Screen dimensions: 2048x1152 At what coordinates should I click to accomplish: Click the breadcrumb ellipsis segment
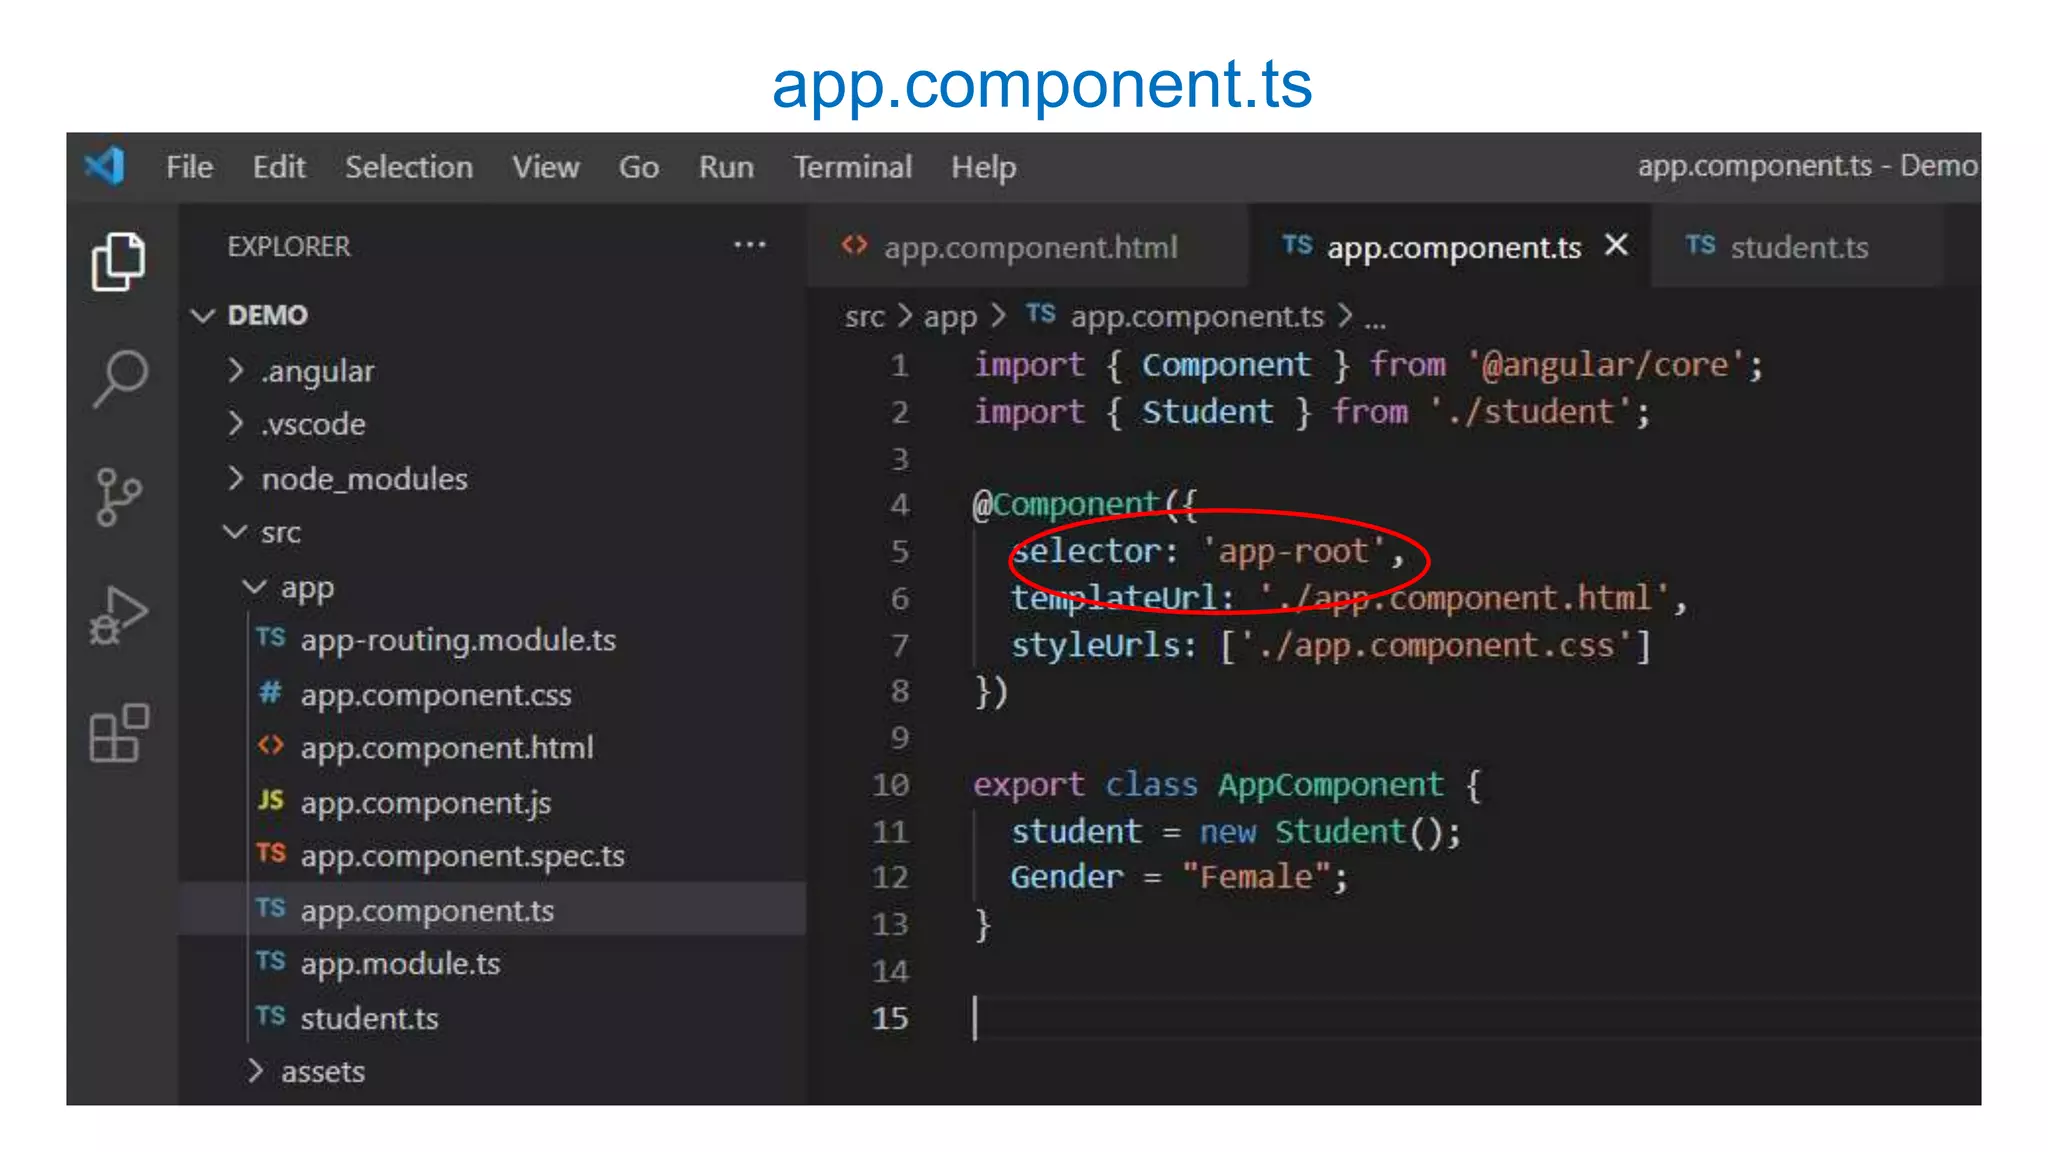(x=1375, y=322)
